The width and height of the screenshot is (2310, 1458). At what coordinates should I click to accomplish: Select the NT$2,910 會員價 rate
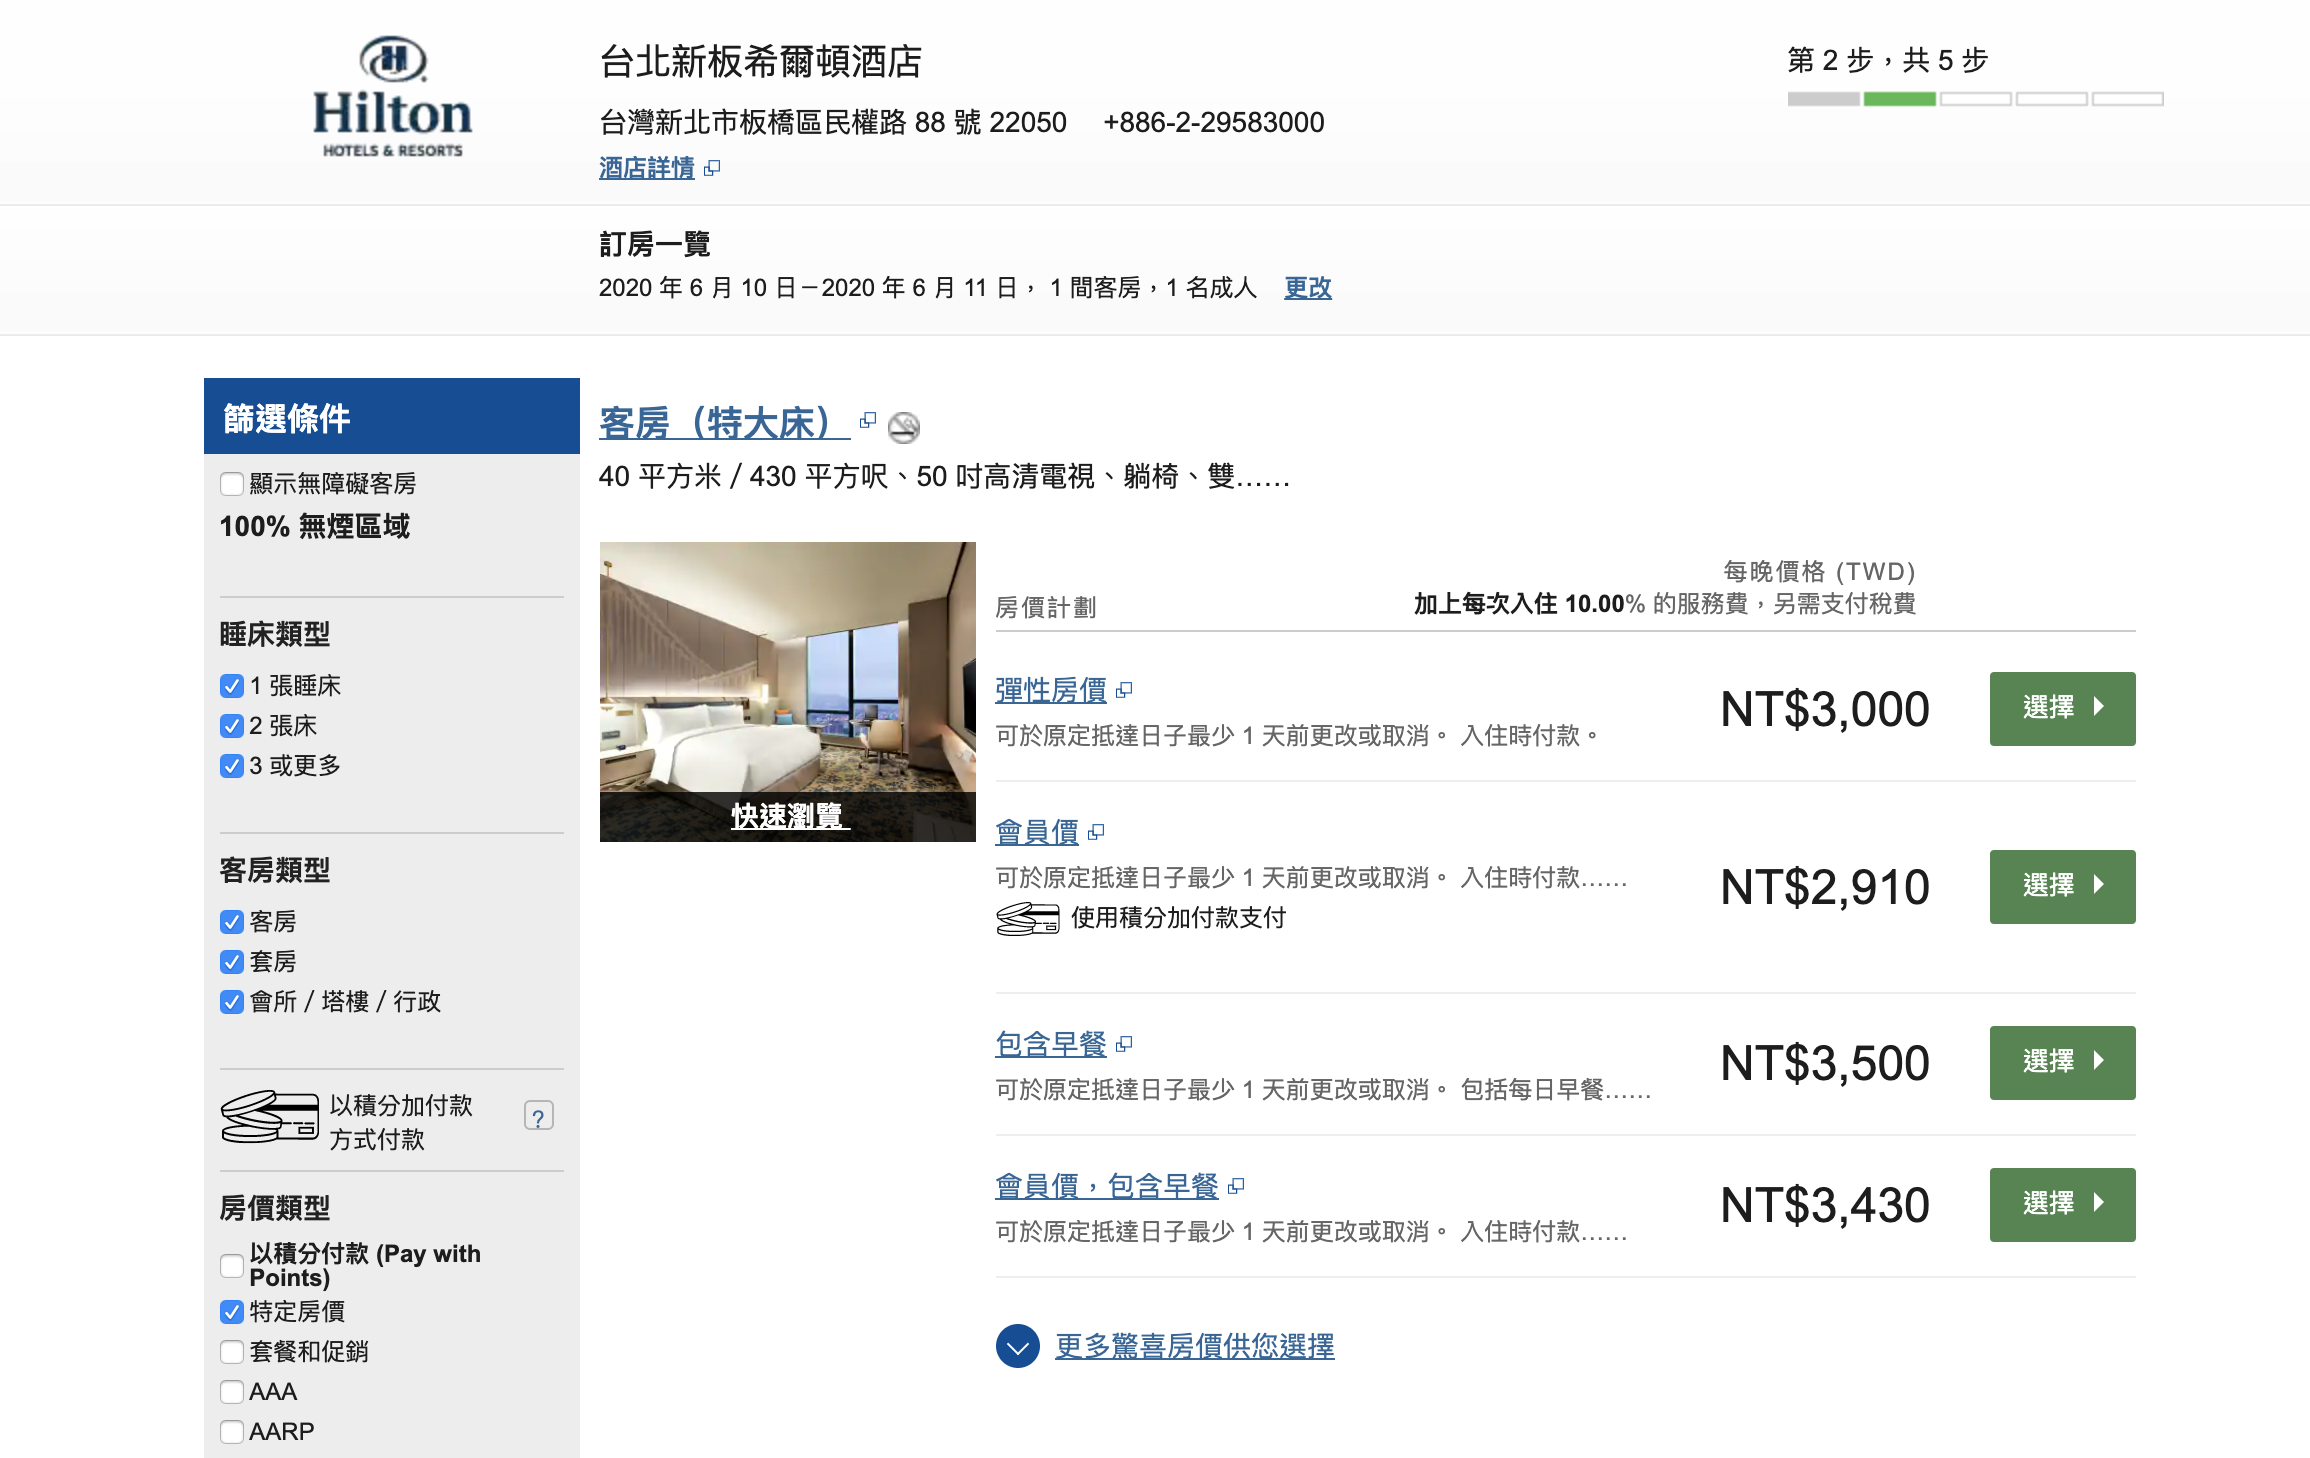[x=2062, y=887]
